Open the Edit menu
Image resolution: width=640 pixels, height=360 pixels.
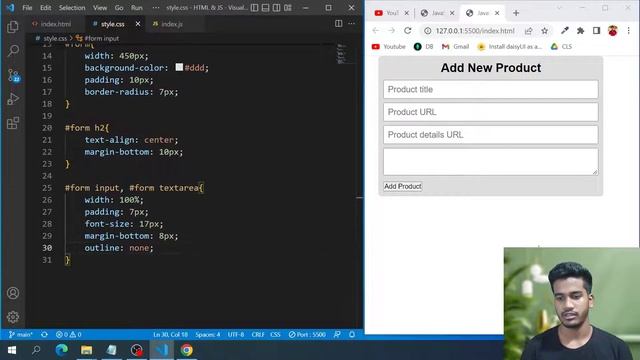pyautogui.click(x=46, y=8)
